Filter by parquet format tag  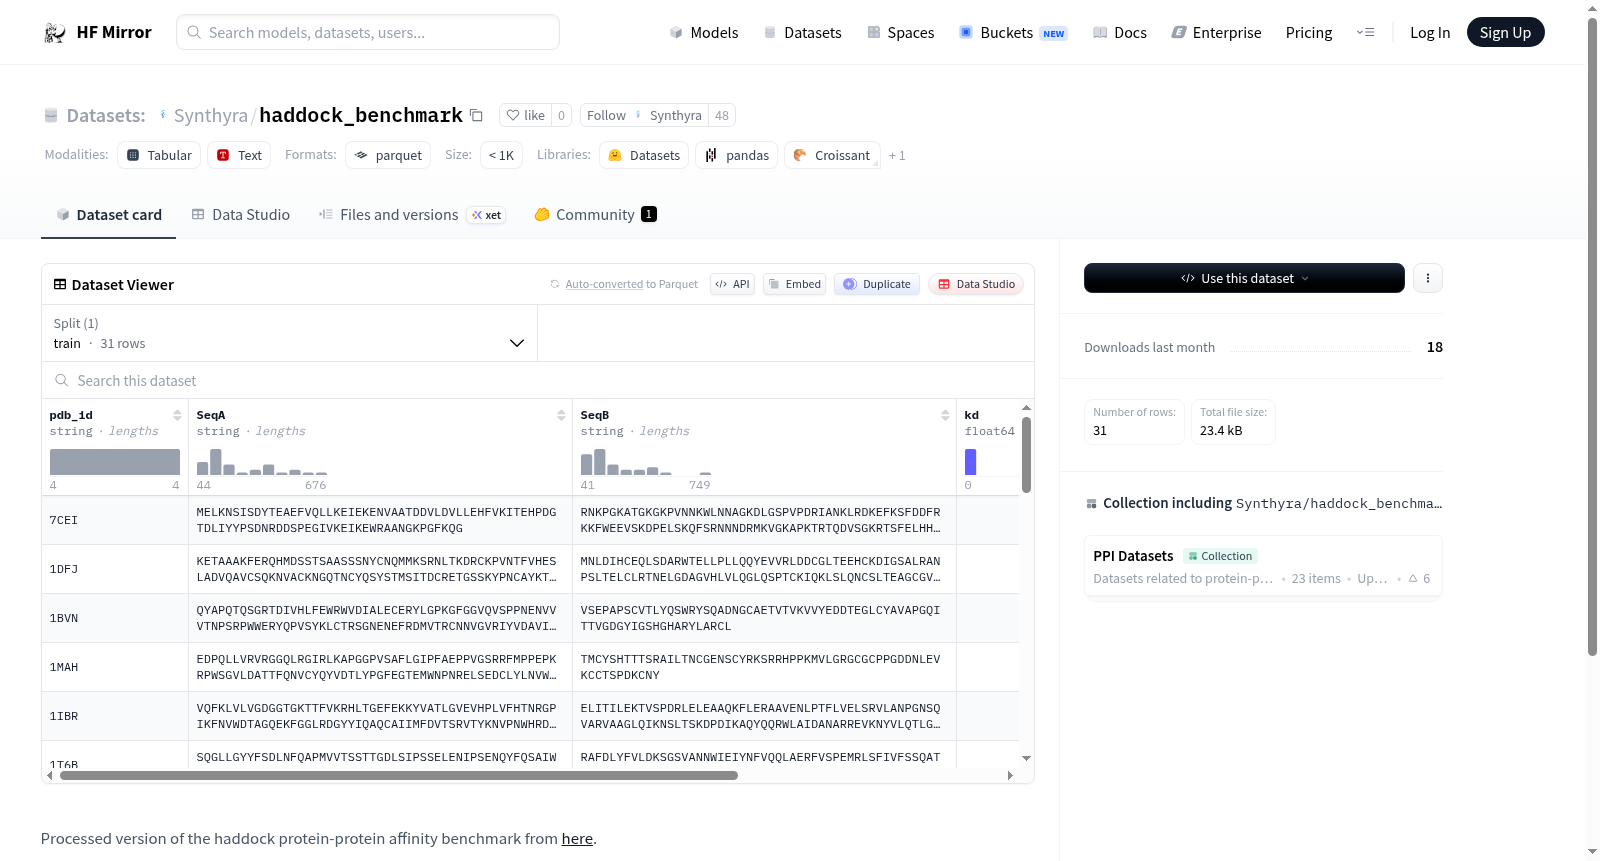(388, 155)
